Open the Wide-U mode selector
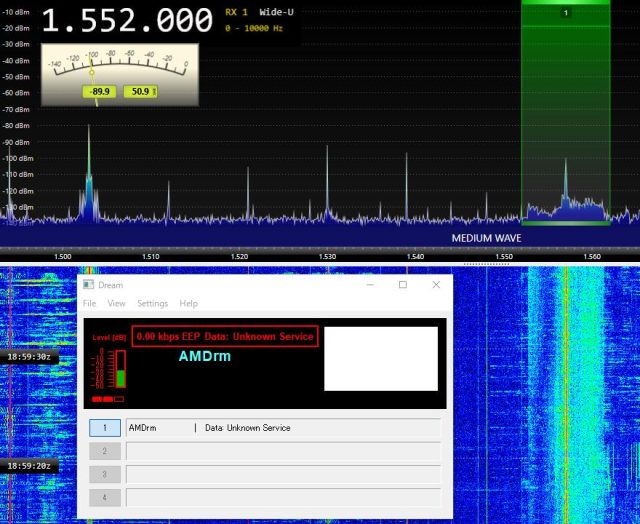Viewport: 640px width, 524px height. pyautogui.click(x=277, y=13)
